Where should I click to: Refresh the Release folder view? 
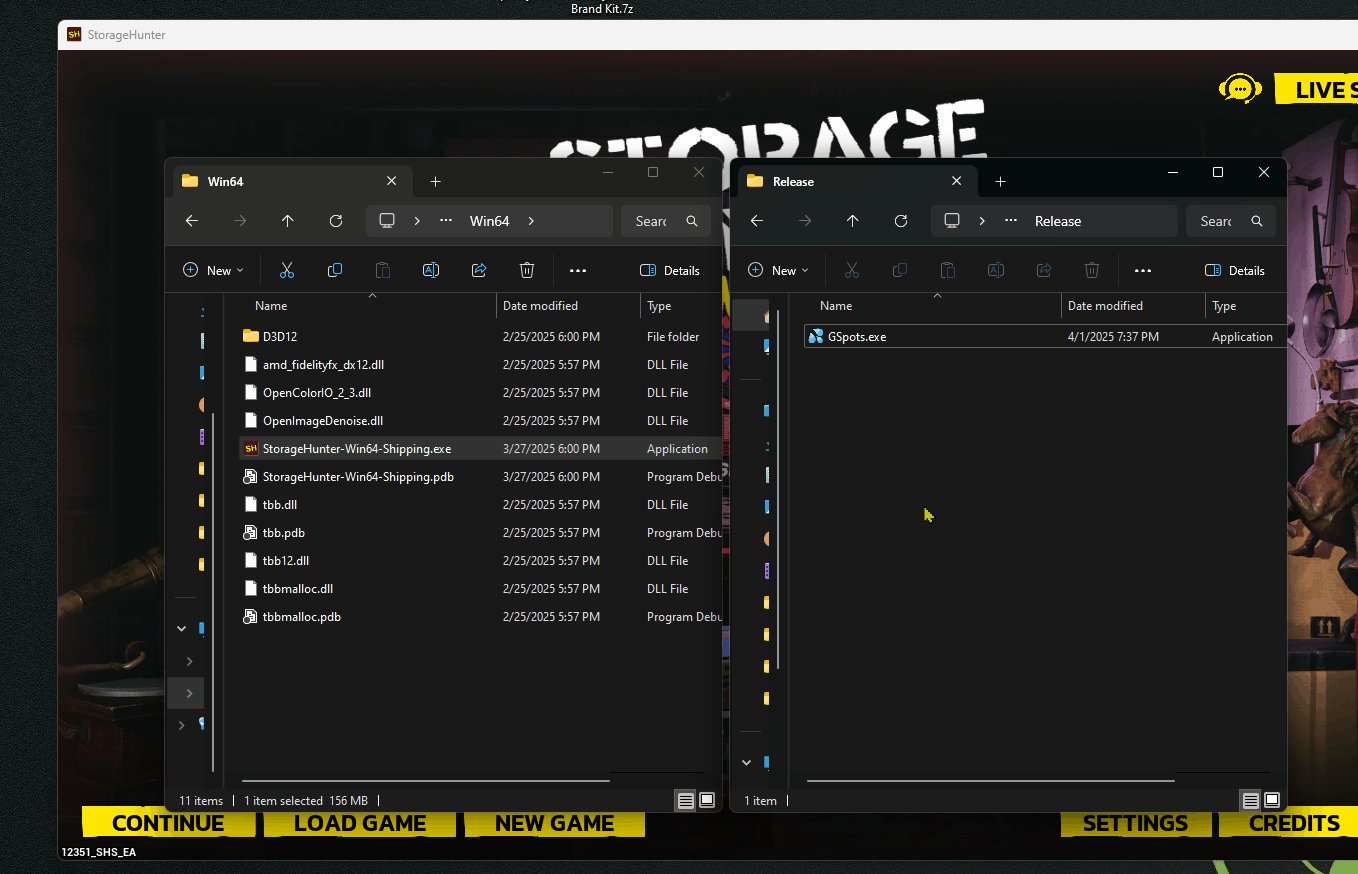(901, 221)
